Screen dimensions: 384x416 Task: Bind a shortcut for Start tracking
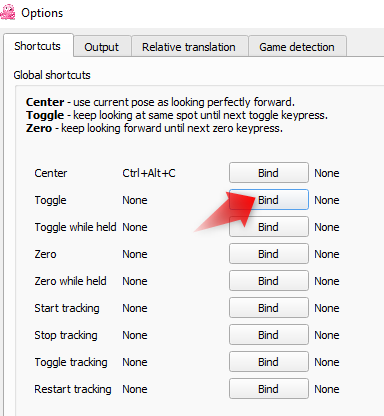pyautogui.click(x=269, y=308)
